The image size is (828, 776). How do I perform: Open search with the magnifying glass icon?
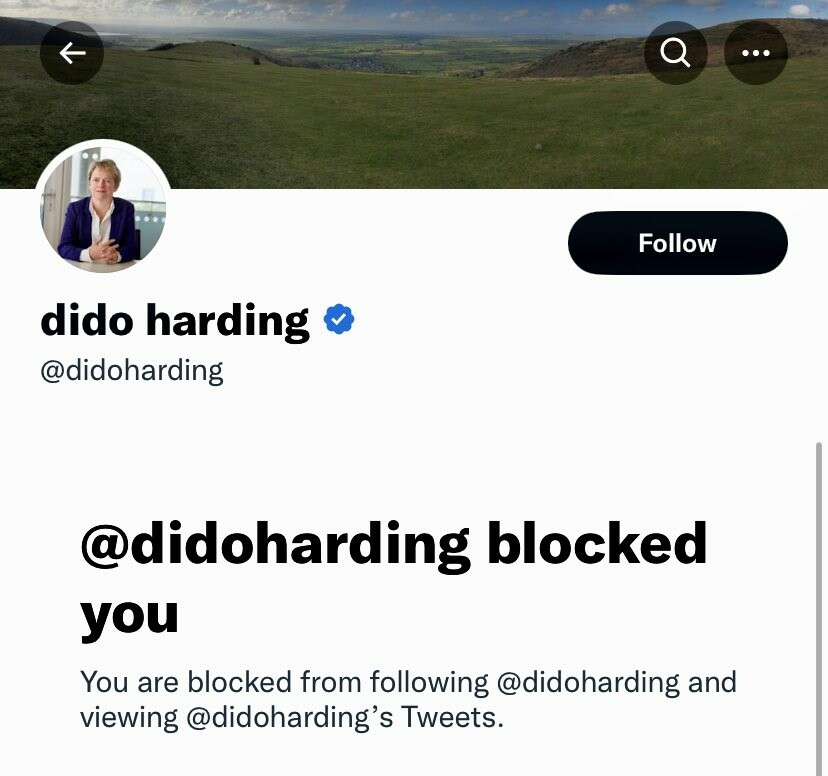(x=675, y=53)
